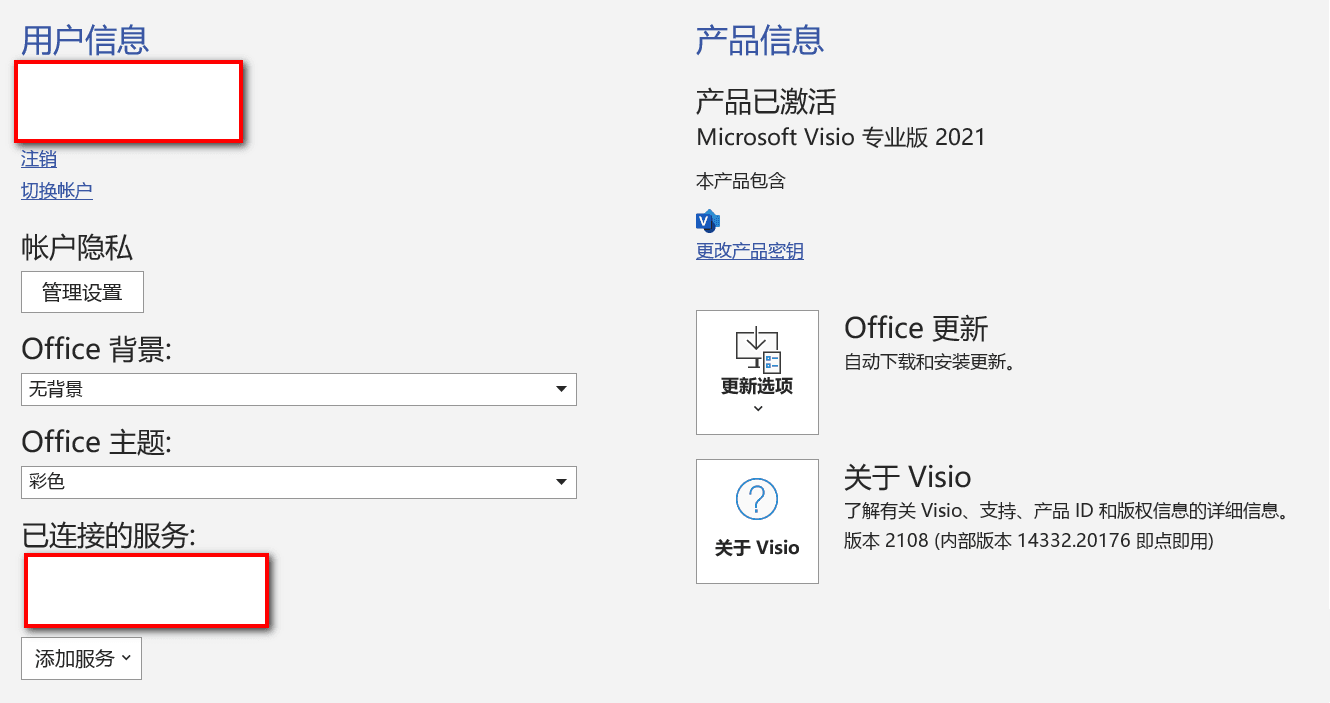
Task: Click the 已连接的服务 heading
Action: 109,535
